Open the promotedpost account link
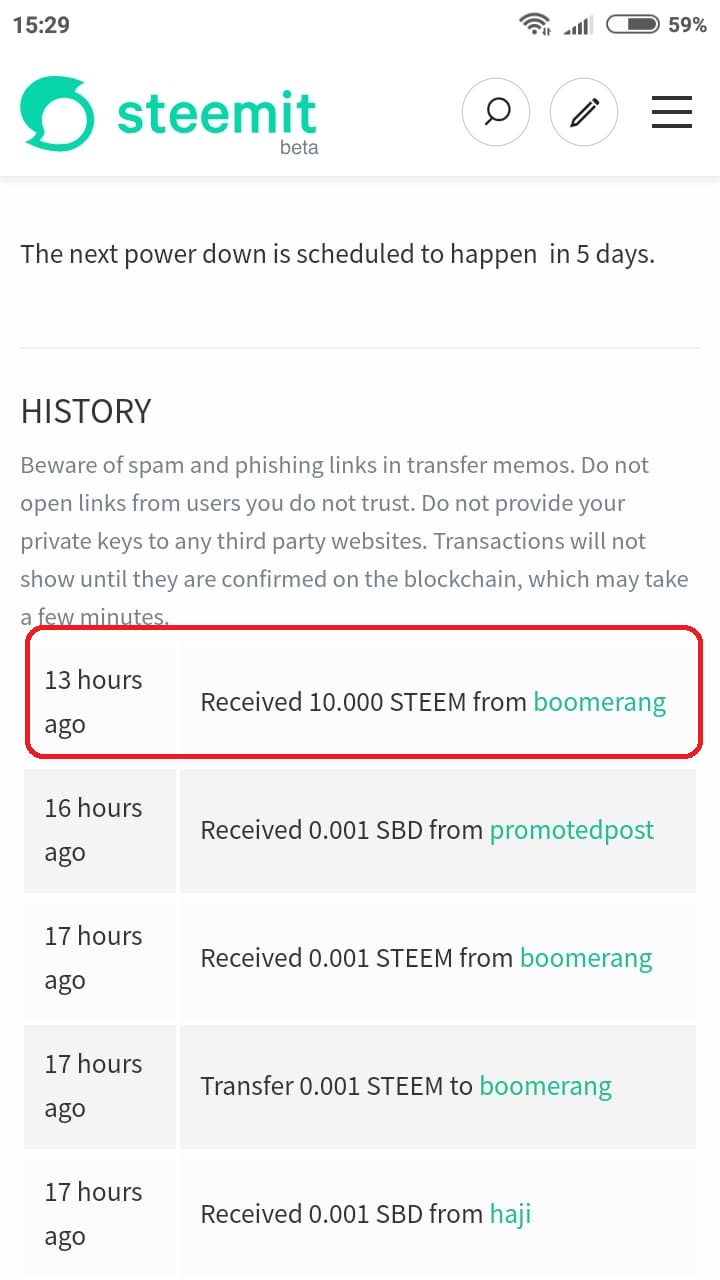Viewport: 720px width, 1280px height. (x=572, y=830)
